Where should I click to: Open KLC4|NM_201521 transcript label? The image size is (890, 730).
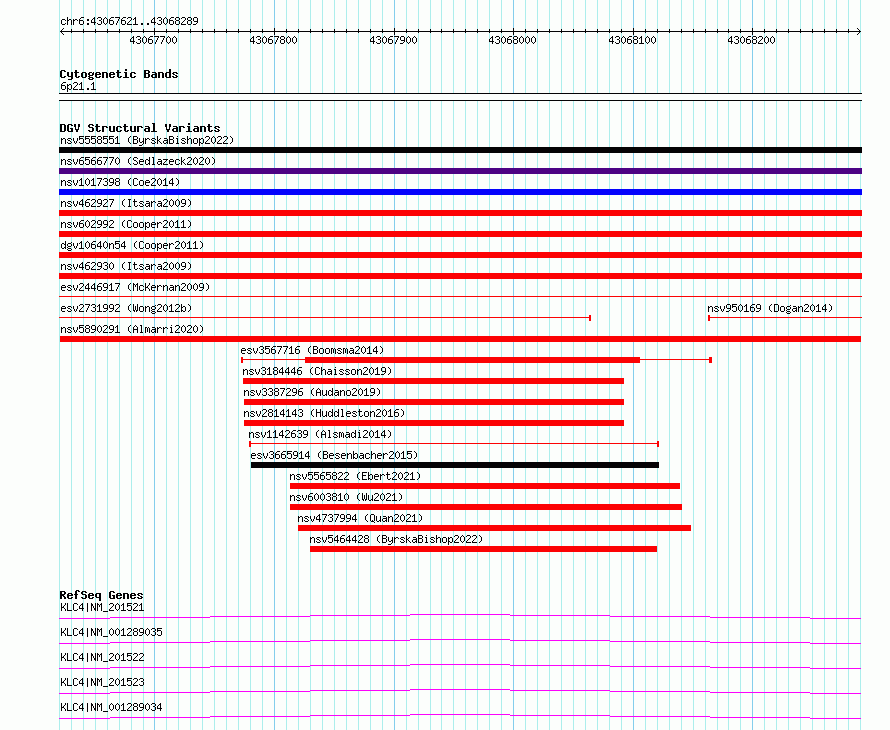[x=102, y=607]
